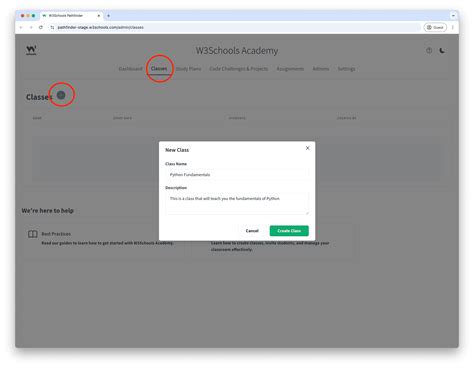Image resolution: width=474 pixels, height=368 pixels.
Task: Click the Start date column header
Action: pyautogui.click(x=122, y=118)
